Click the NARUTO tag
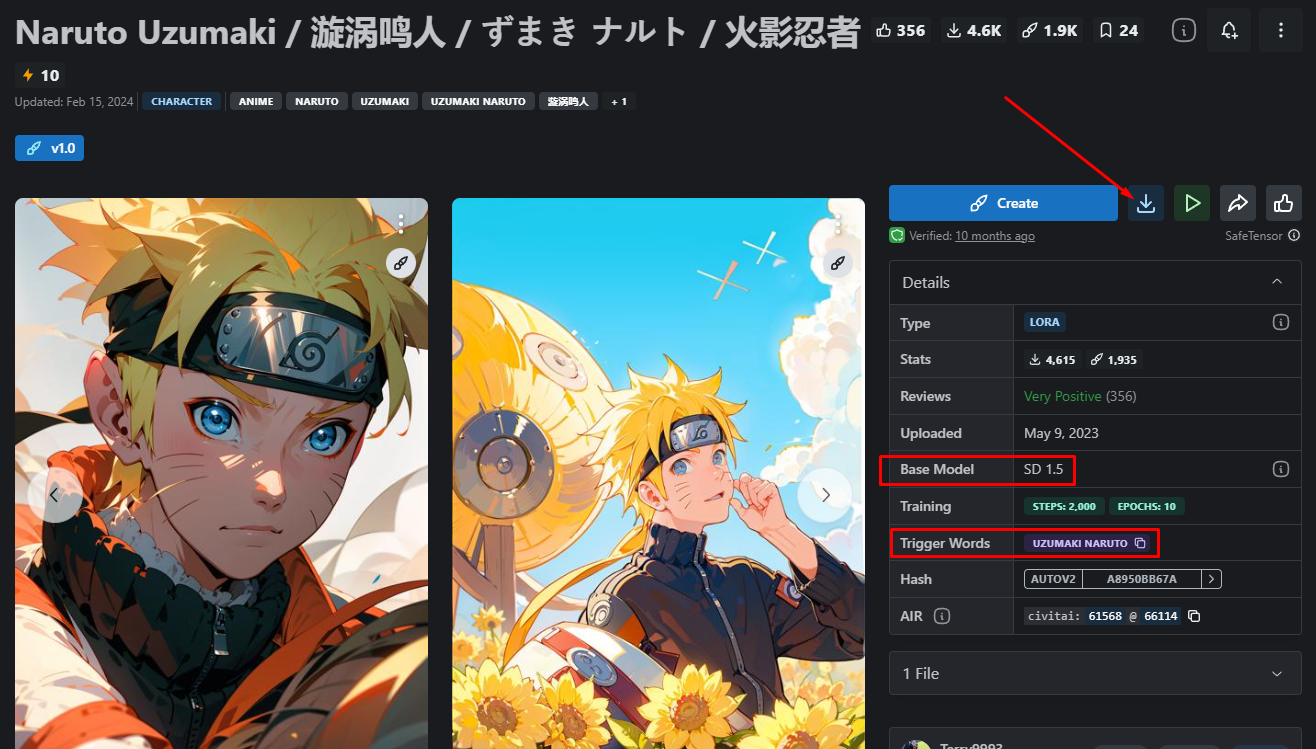1316x749 pixels. 317,101
